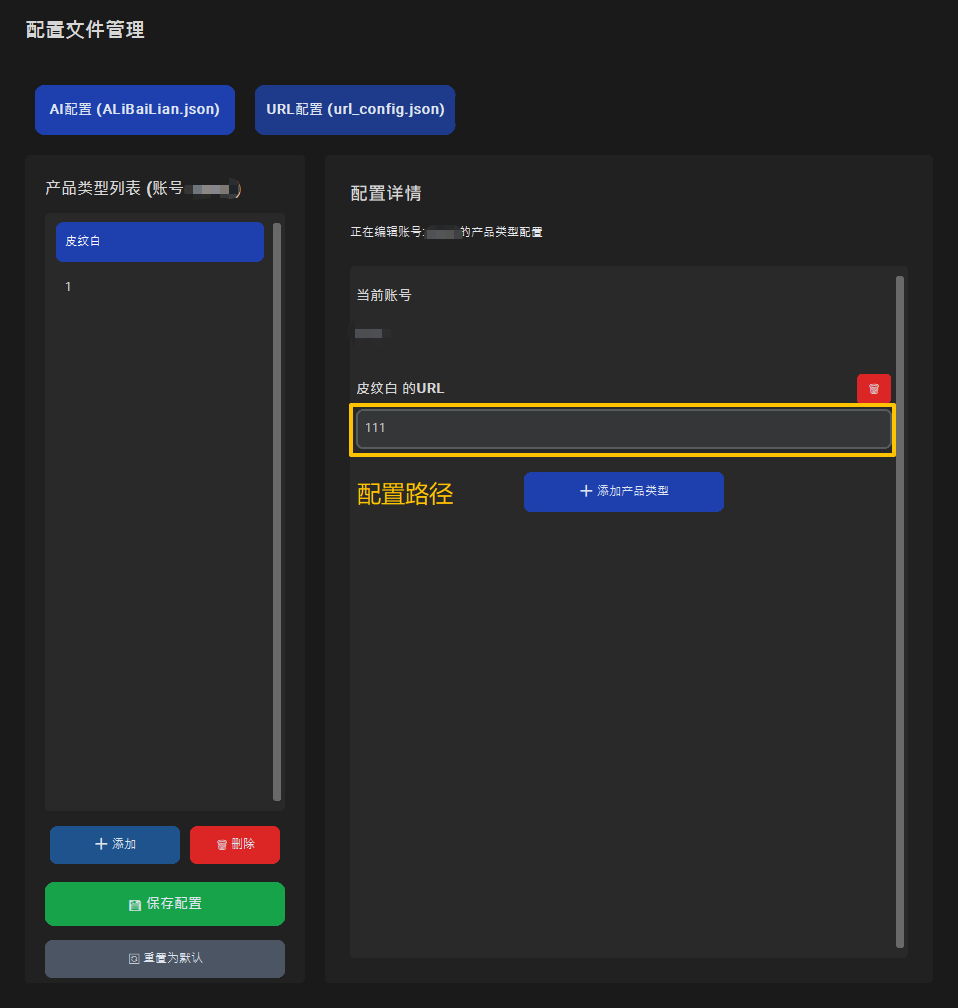958x1008 pixels.
Task: Click the 配置详情 panel scrollbar
Action: pyautogui.click(x=900, y=610)
